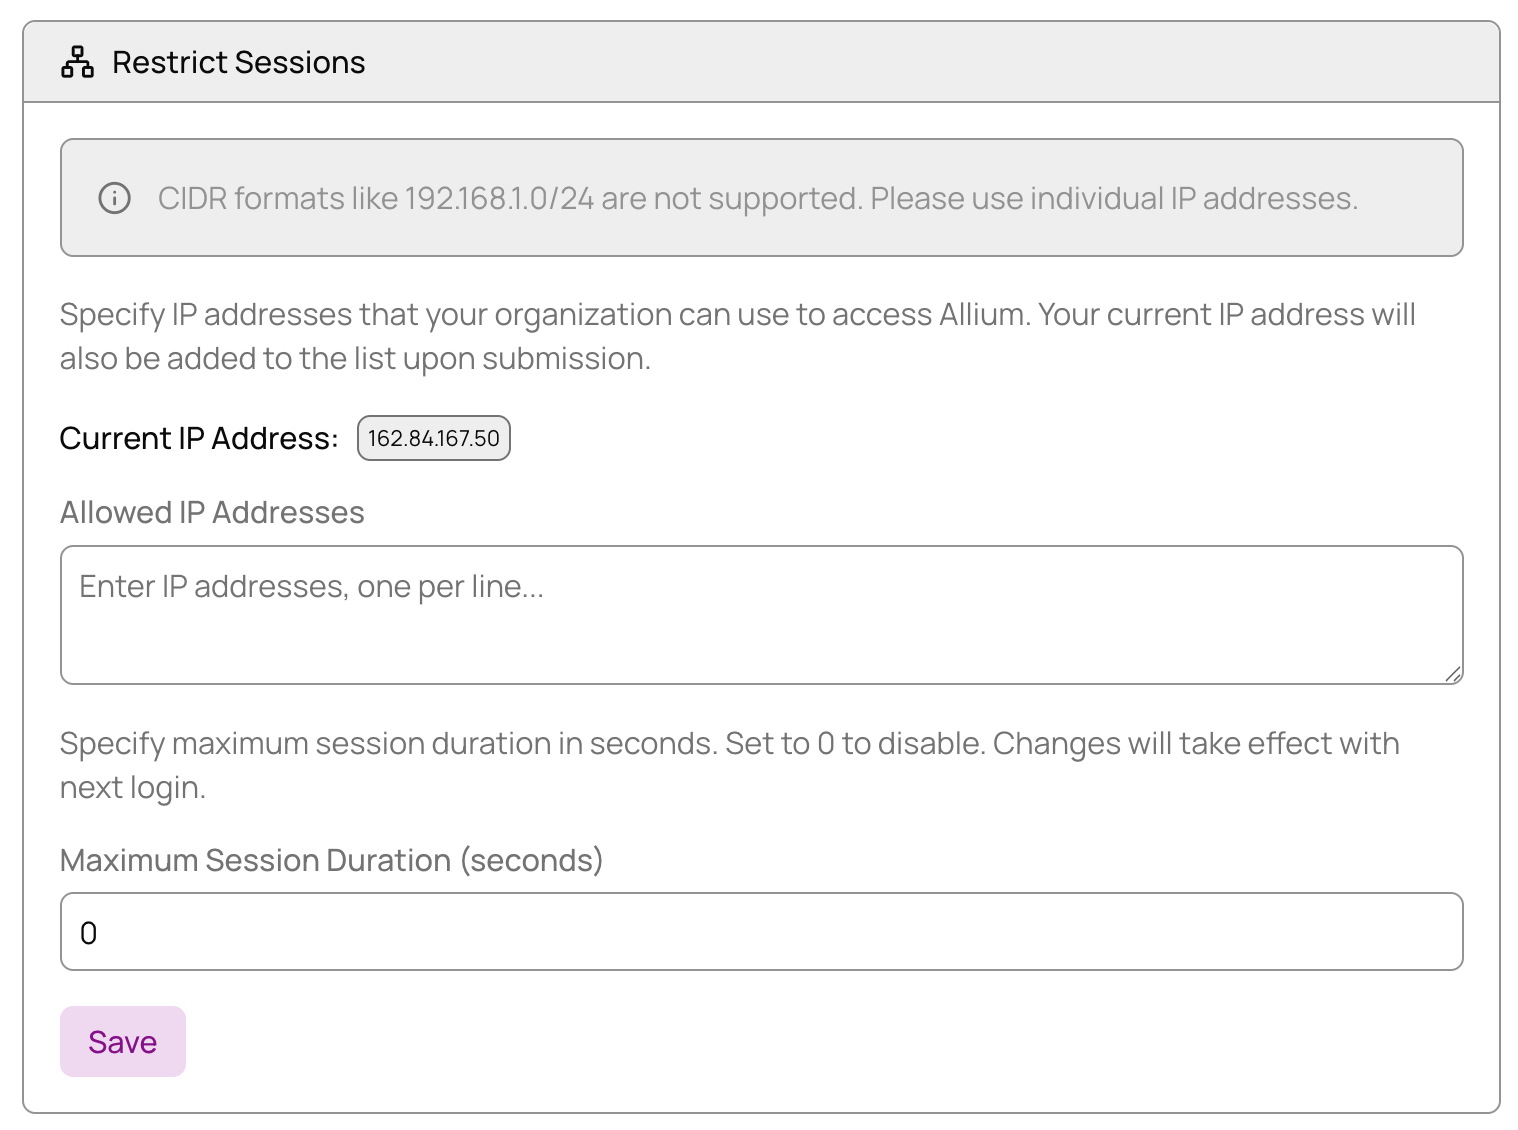Click the word "Allium" in the description
Viewport: 1518px width, 1130px height.
point(981,314)
